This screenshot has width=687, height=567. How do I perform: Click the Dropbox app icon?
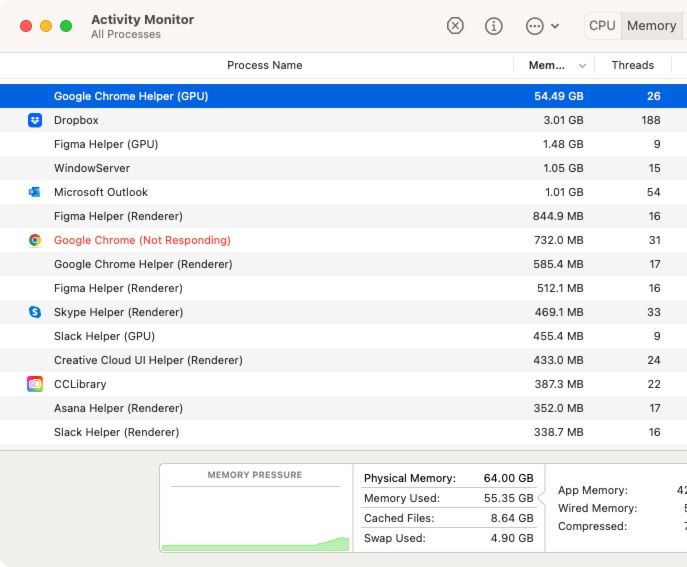tap(35, 120)
